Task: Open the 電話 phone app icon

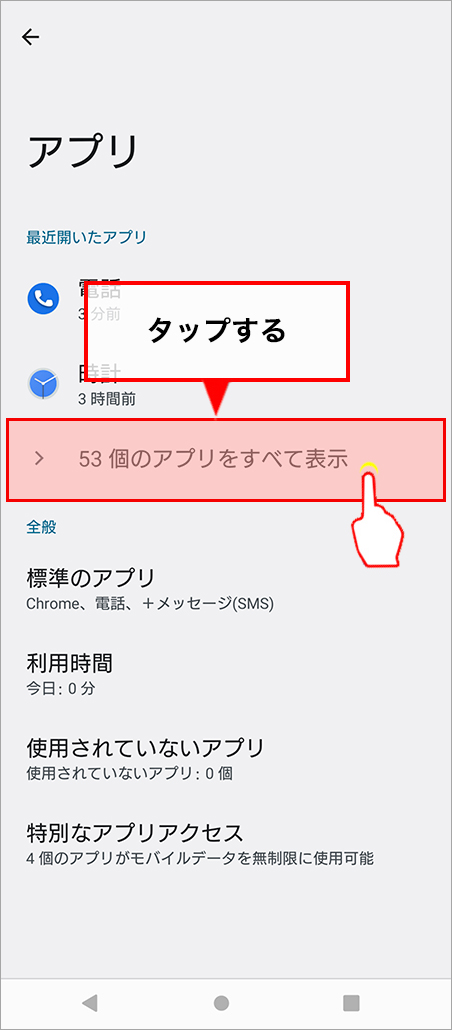Action: coord(43,300)
